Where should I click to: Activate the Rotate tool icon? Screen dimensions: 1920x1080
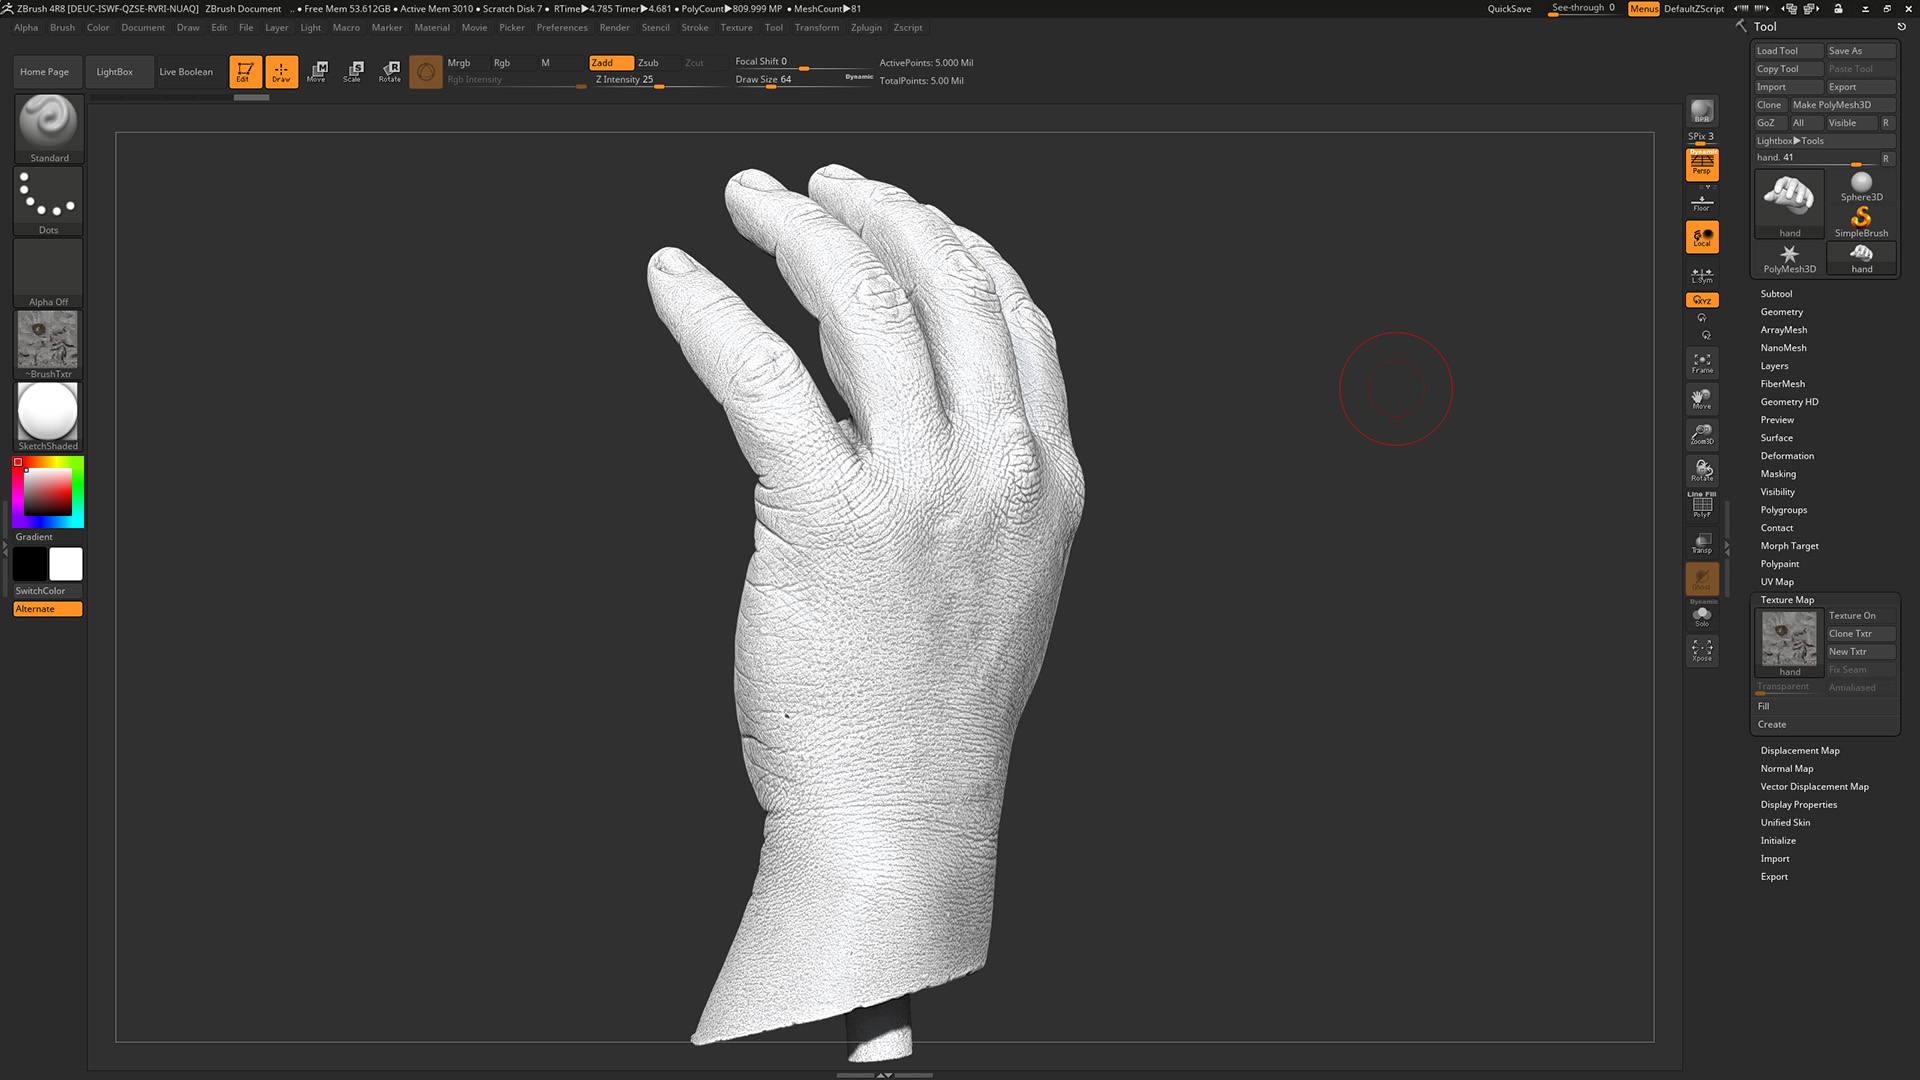tap(389, 70)
